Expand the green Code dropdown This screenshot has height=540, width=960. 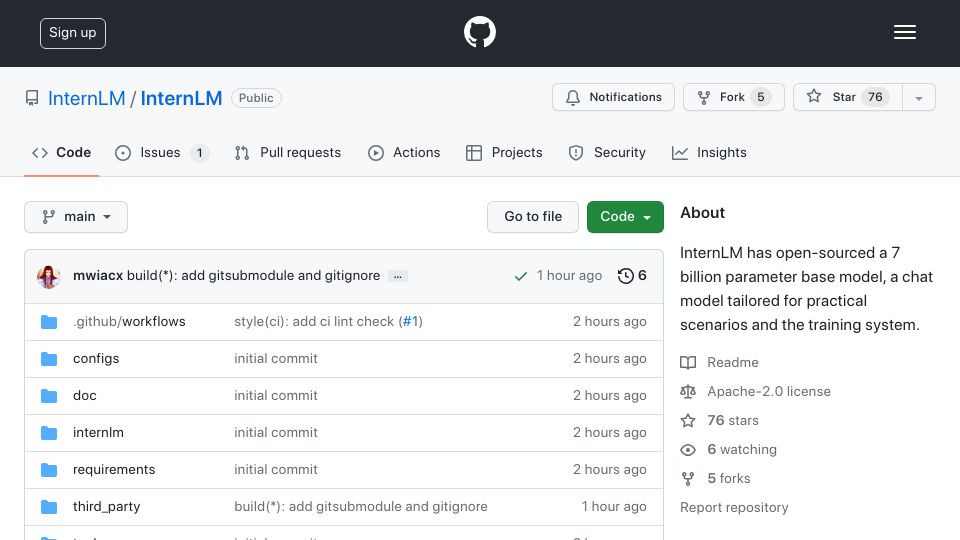[x=625, y=217]
